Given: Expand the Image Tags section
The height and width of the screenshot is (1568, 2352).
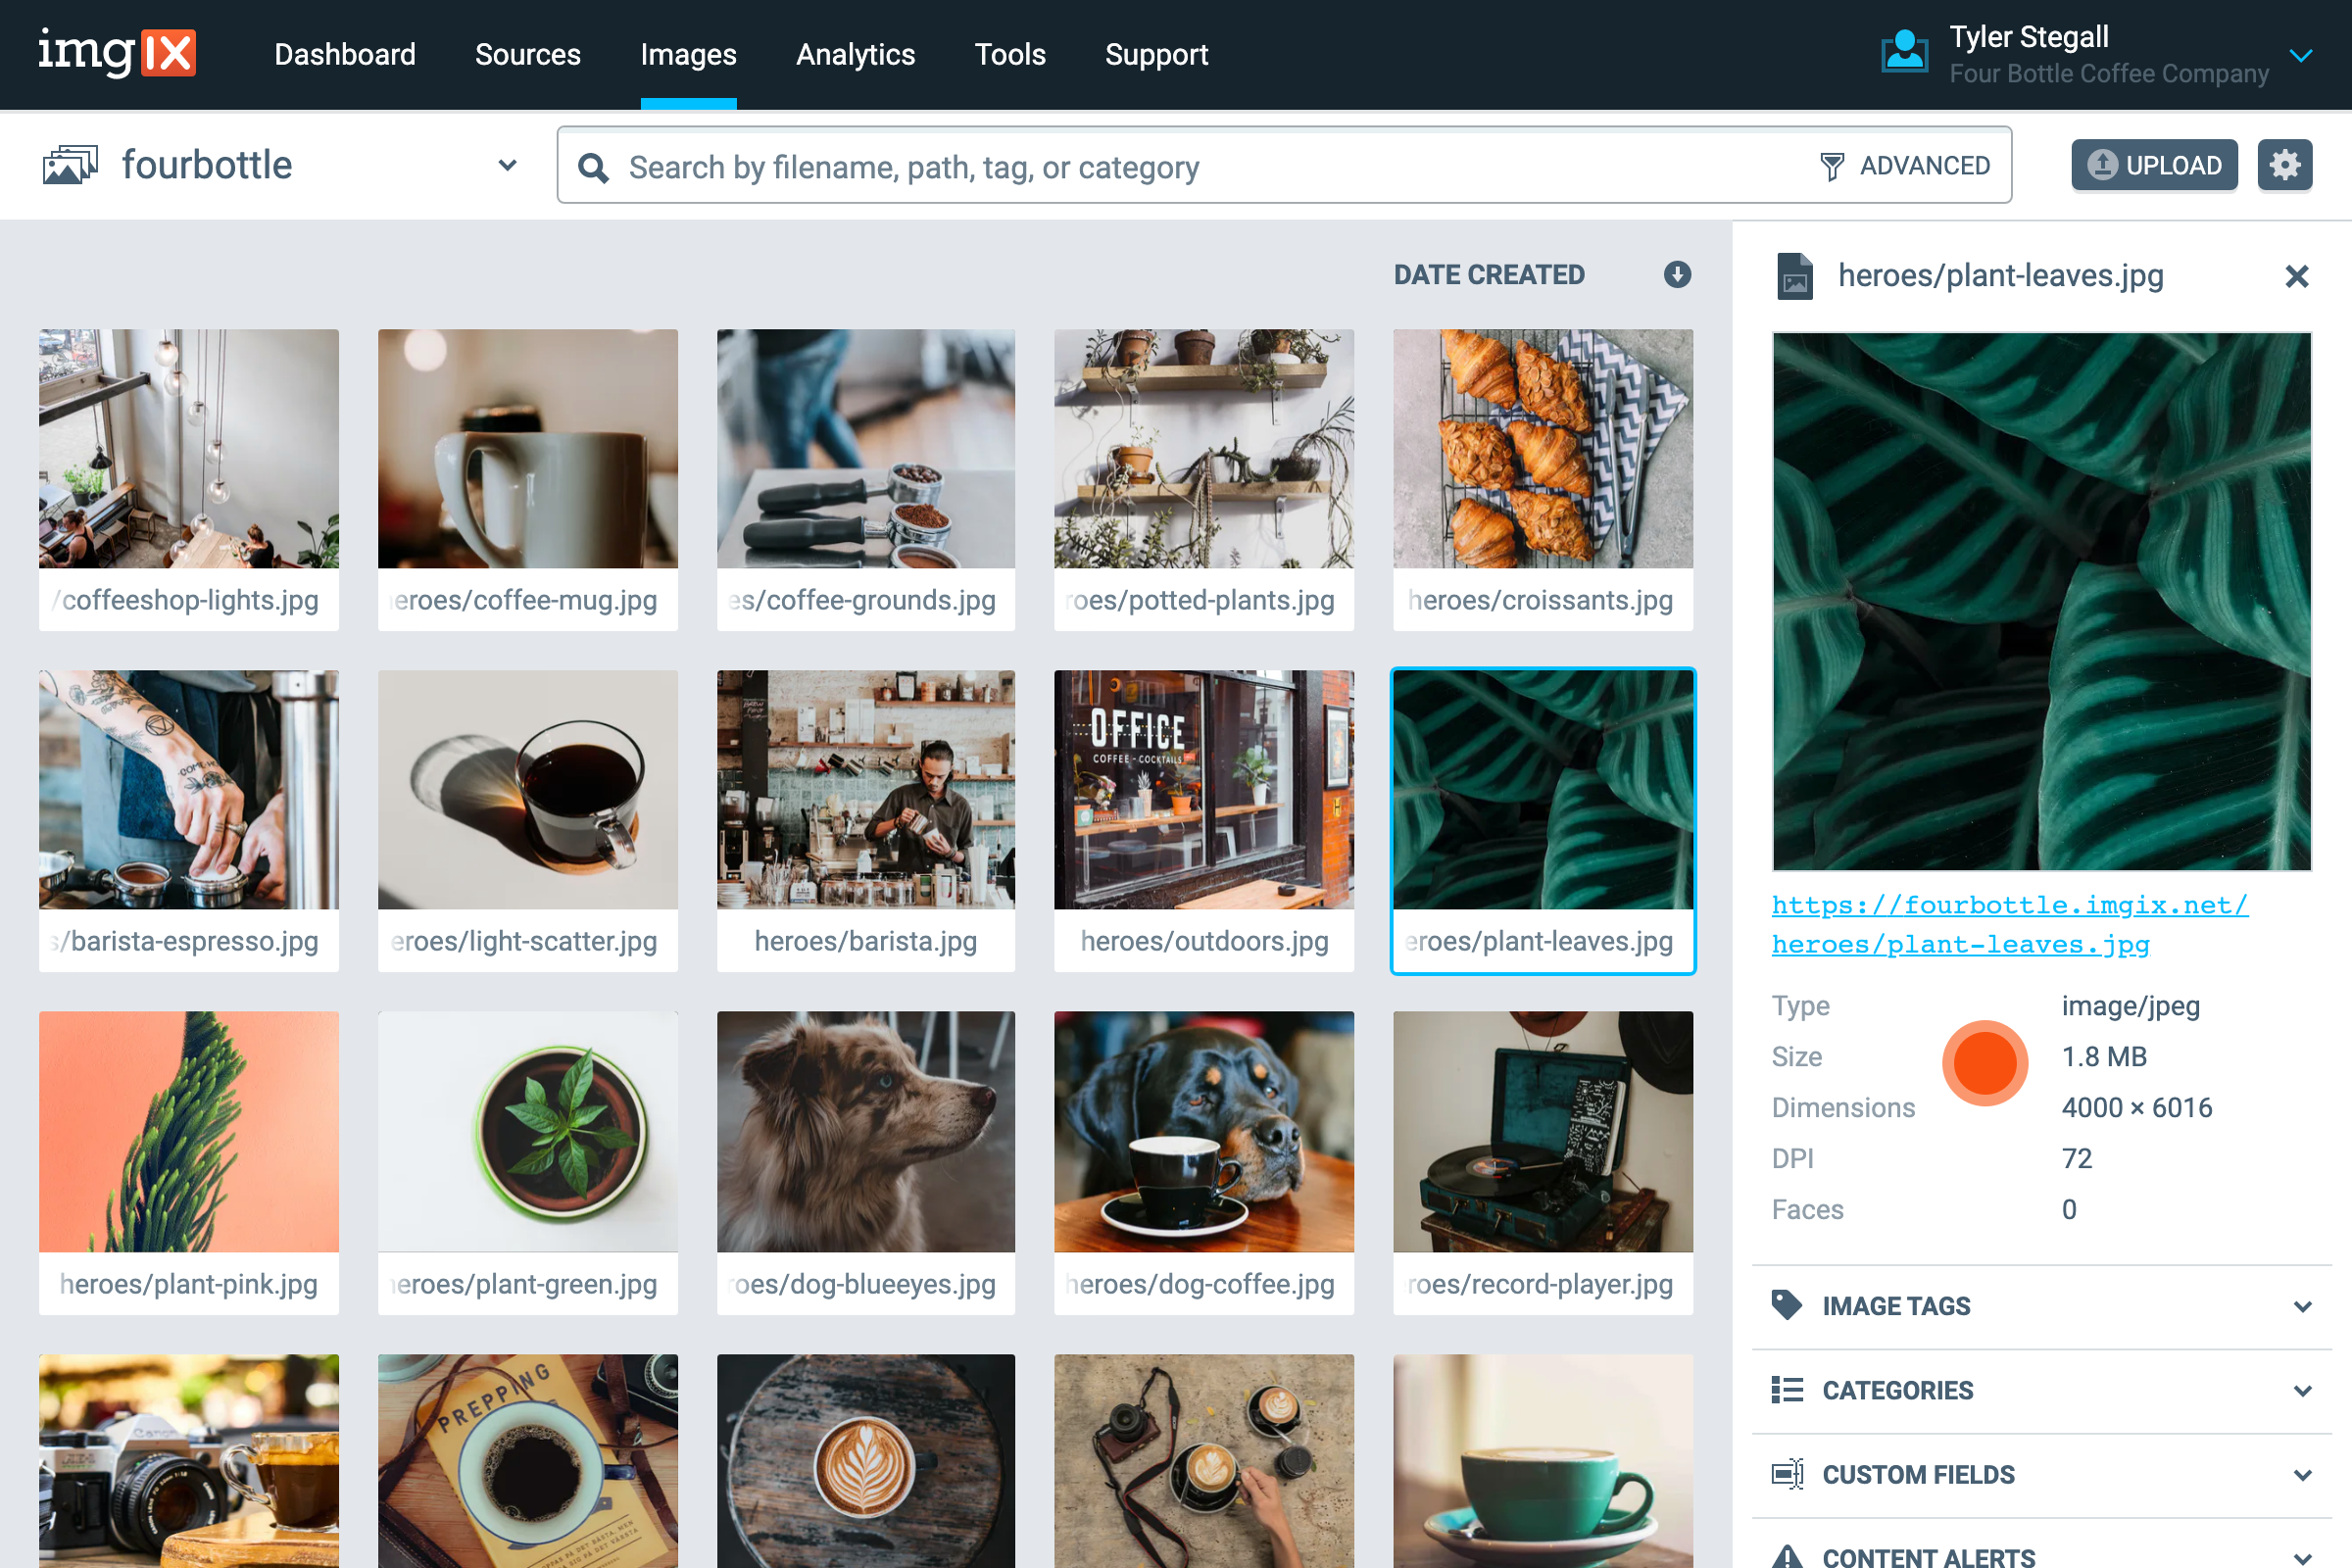Looking at the screenshot, I should click(2302, 1306).
